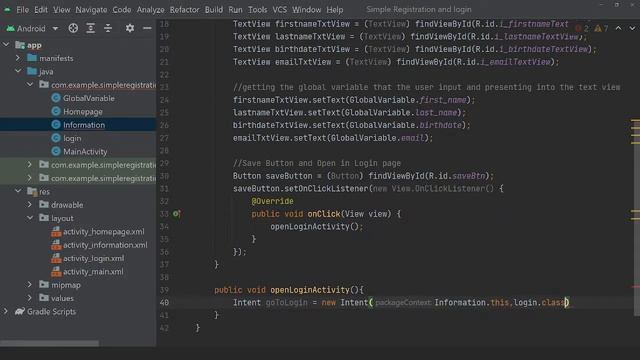This screenshot has height=360, width=640.
Task: Go to next highlighted error arrow
Action: pos(632,28)
